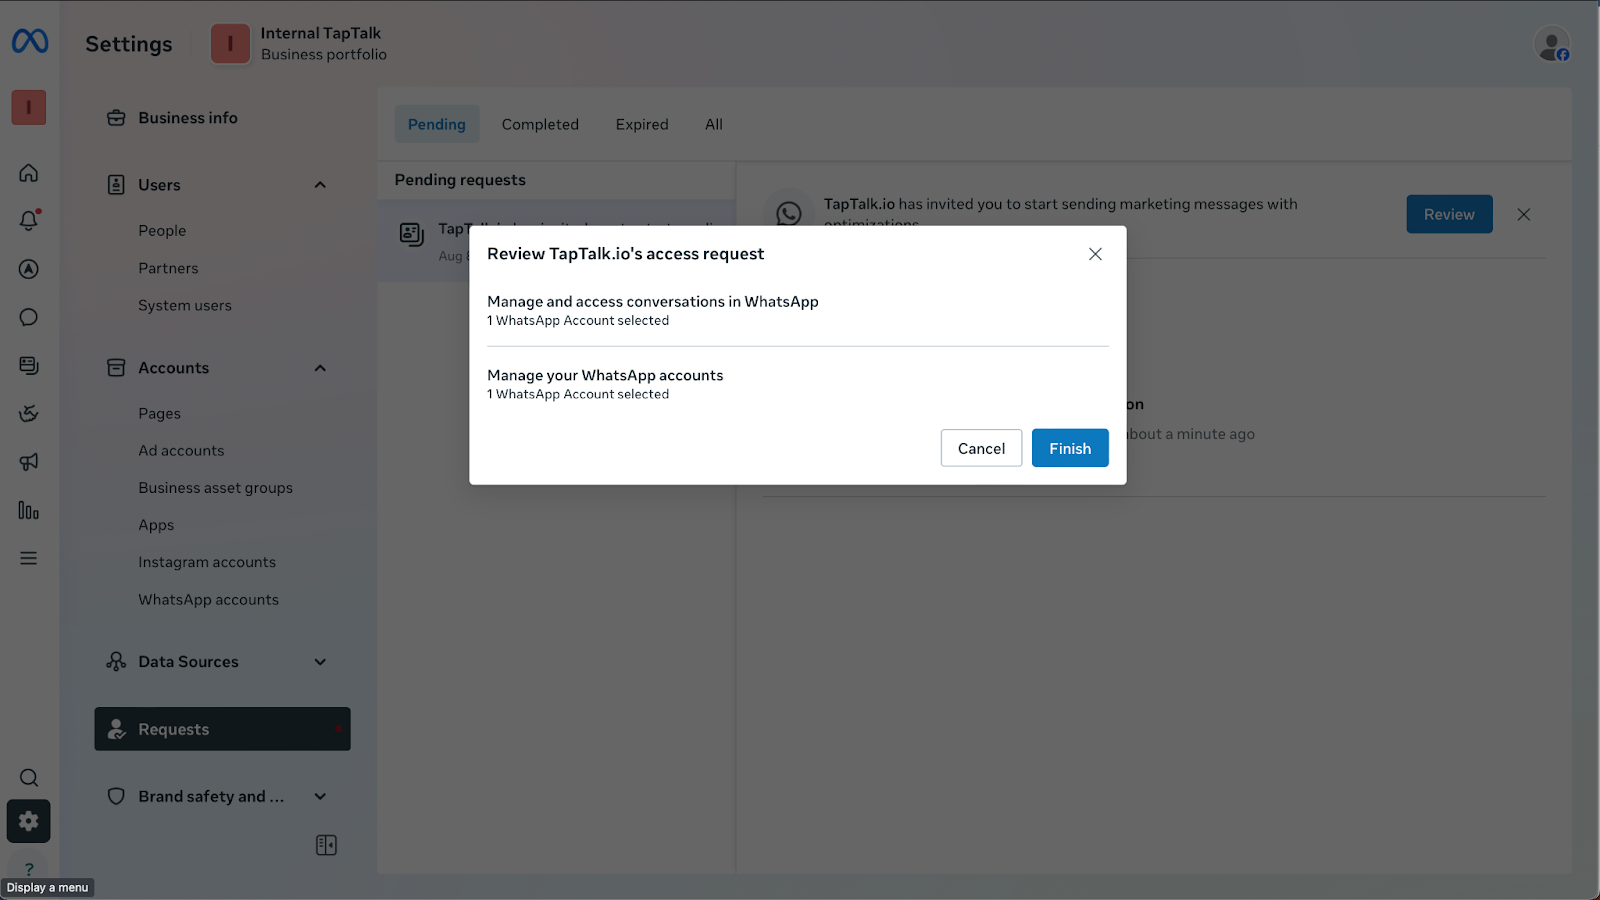Viewport: 1600px width, 900px height.
Task: Click the request item icon in pending list
Action: point(412,234)
